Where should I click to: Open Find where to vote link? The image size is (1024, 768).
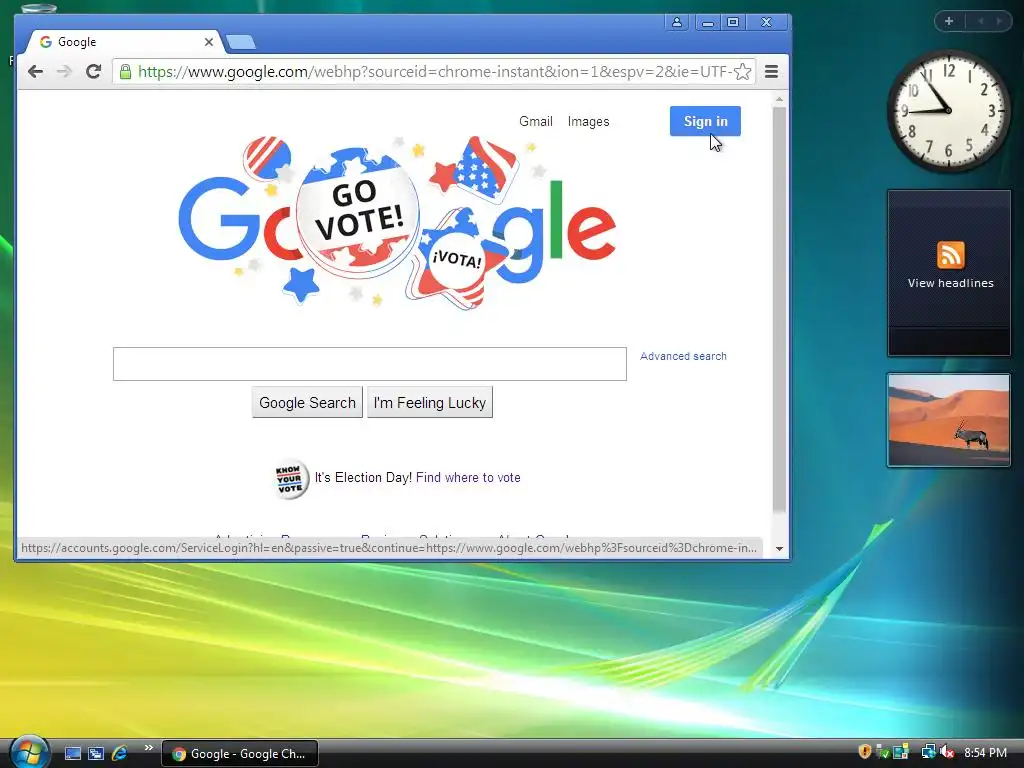point(468,478)
